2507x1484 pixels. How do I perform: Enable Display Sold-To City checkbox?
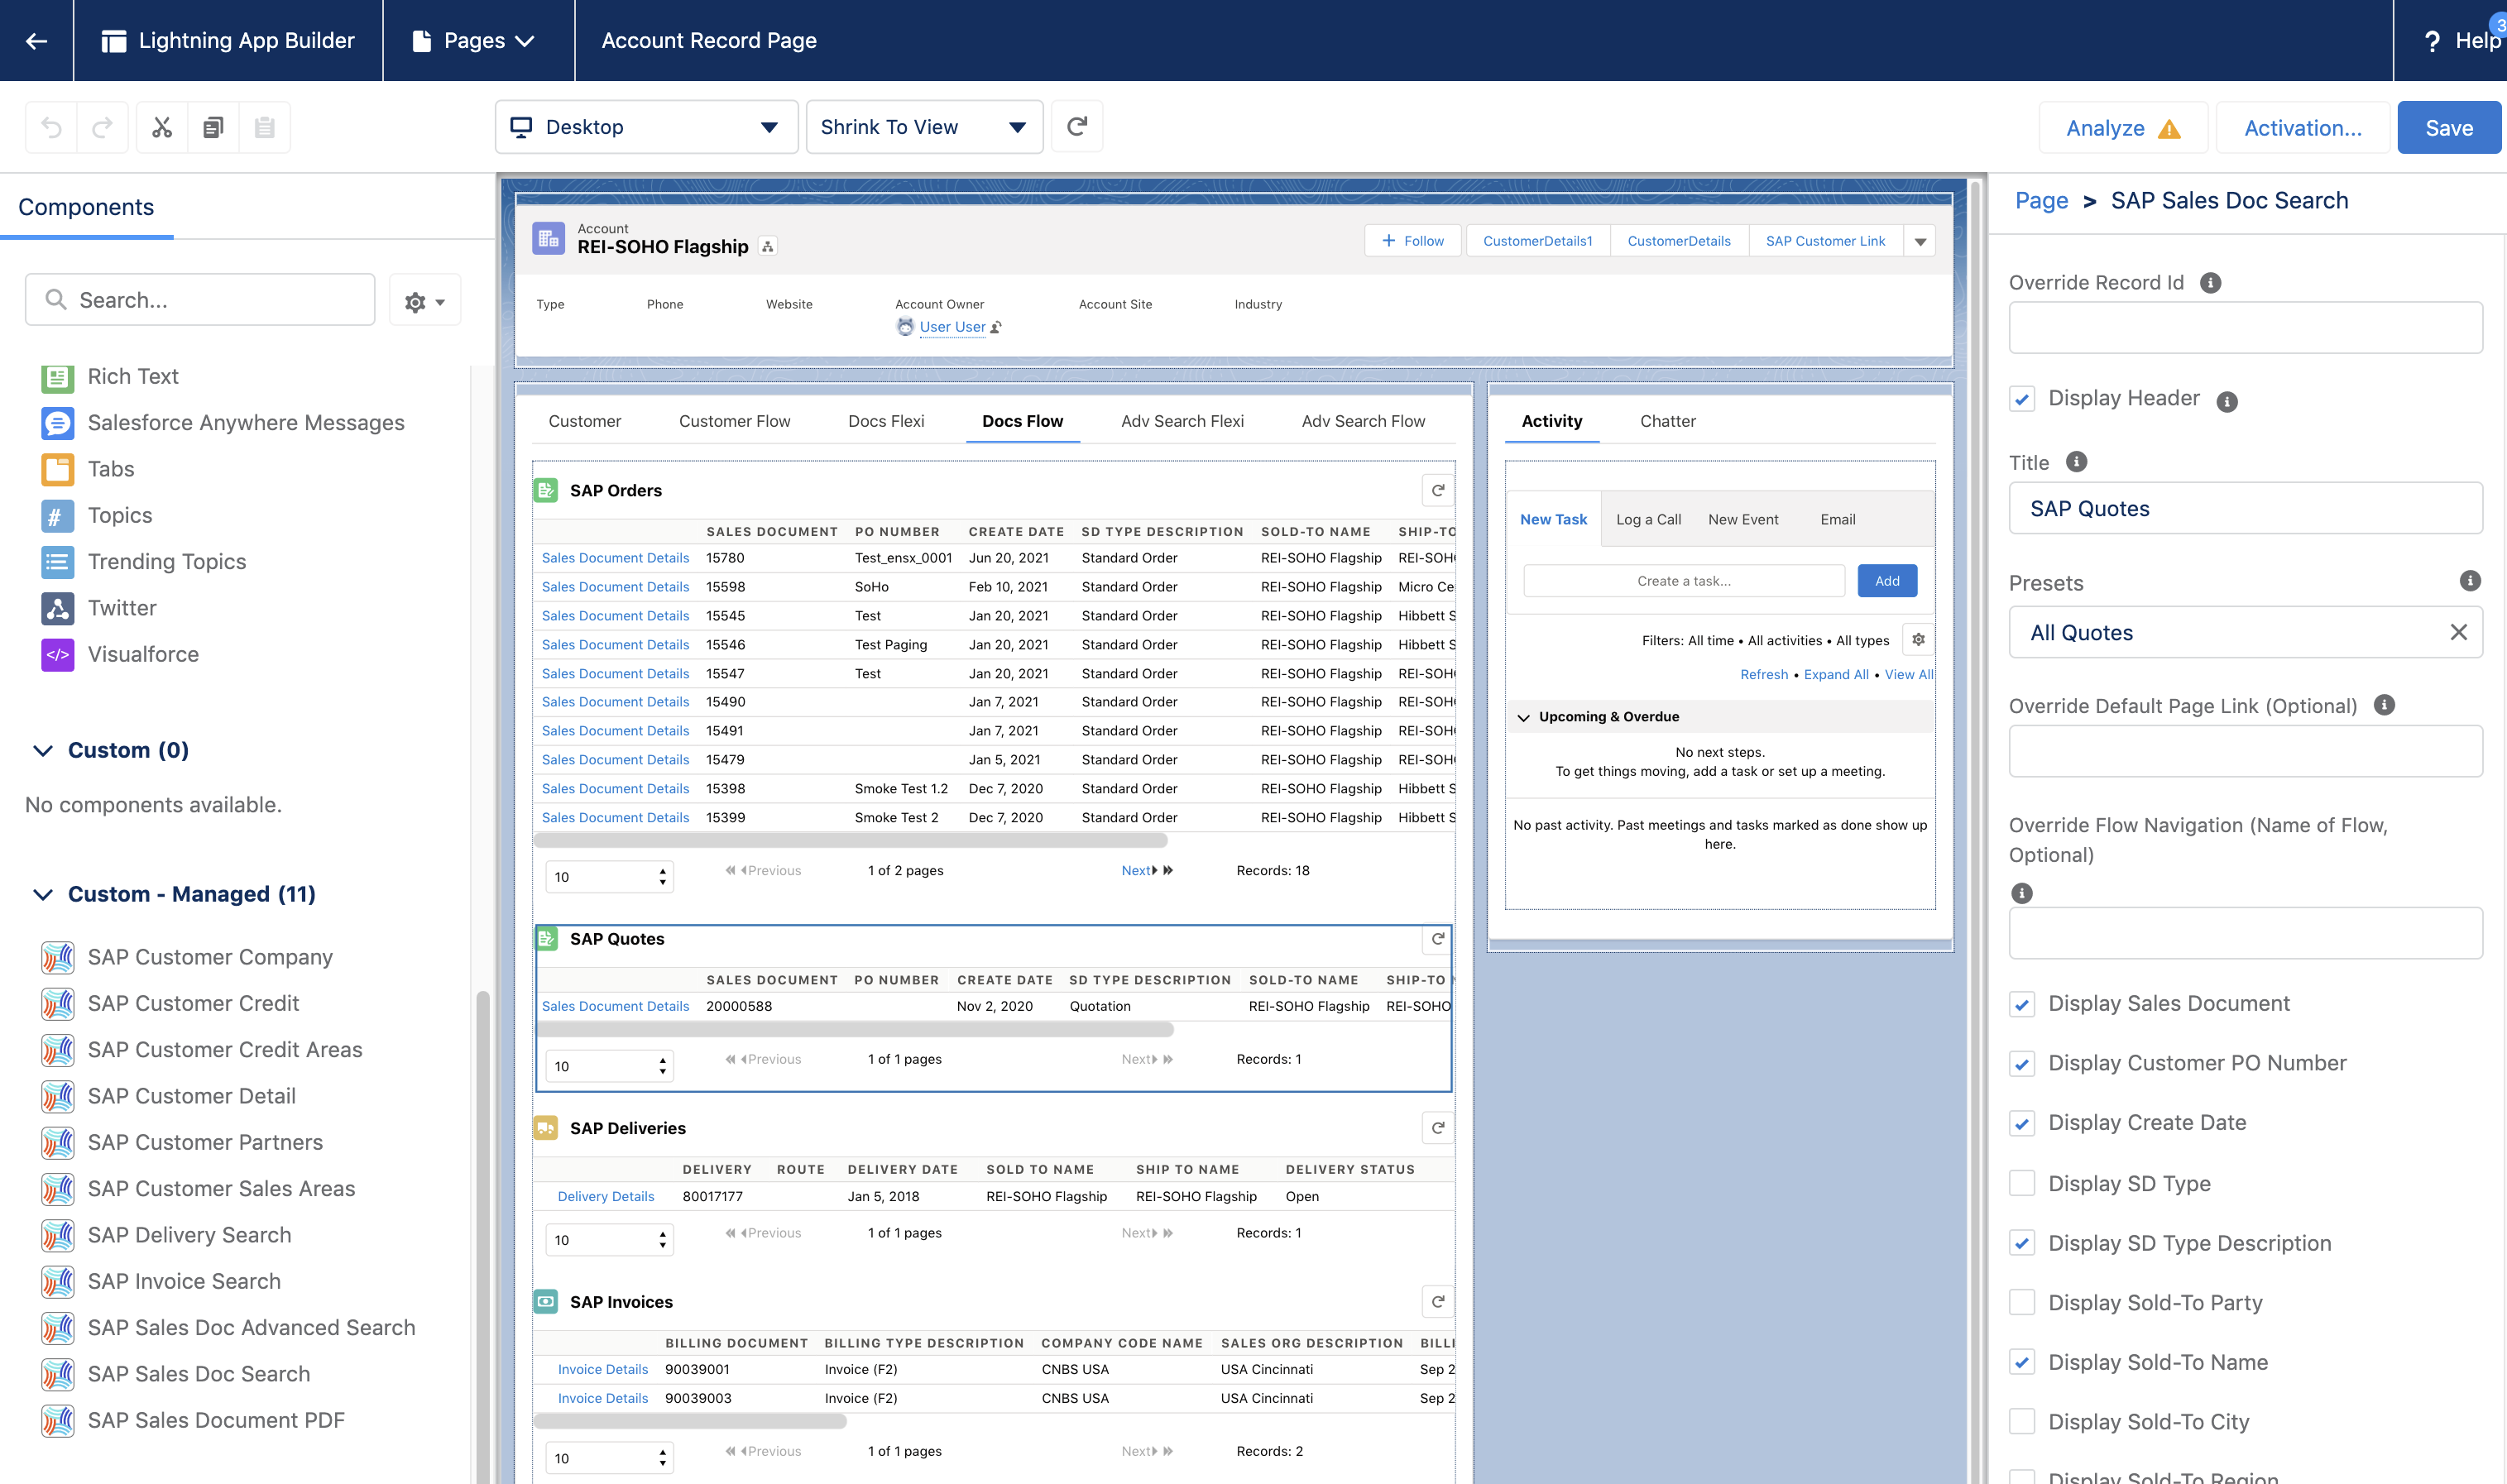2022,1422
